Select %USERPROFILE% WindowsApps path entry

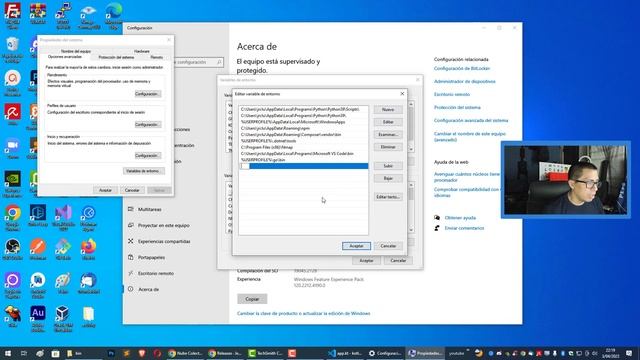(303, 122)
